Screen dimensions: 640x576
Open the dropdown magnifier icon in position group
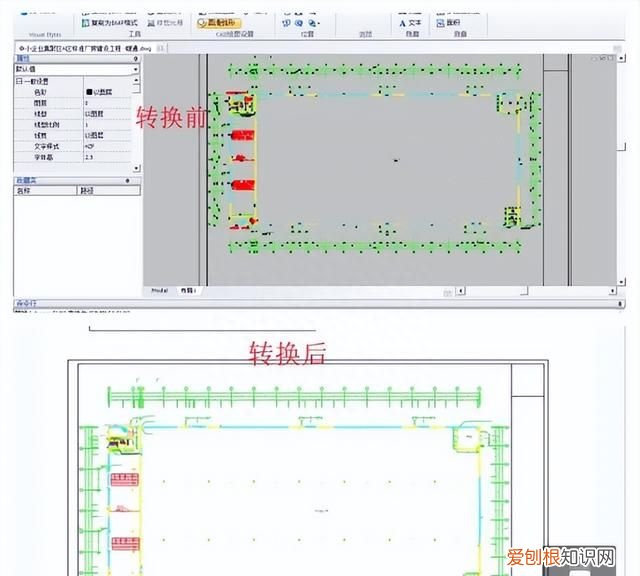pos(313,23)
